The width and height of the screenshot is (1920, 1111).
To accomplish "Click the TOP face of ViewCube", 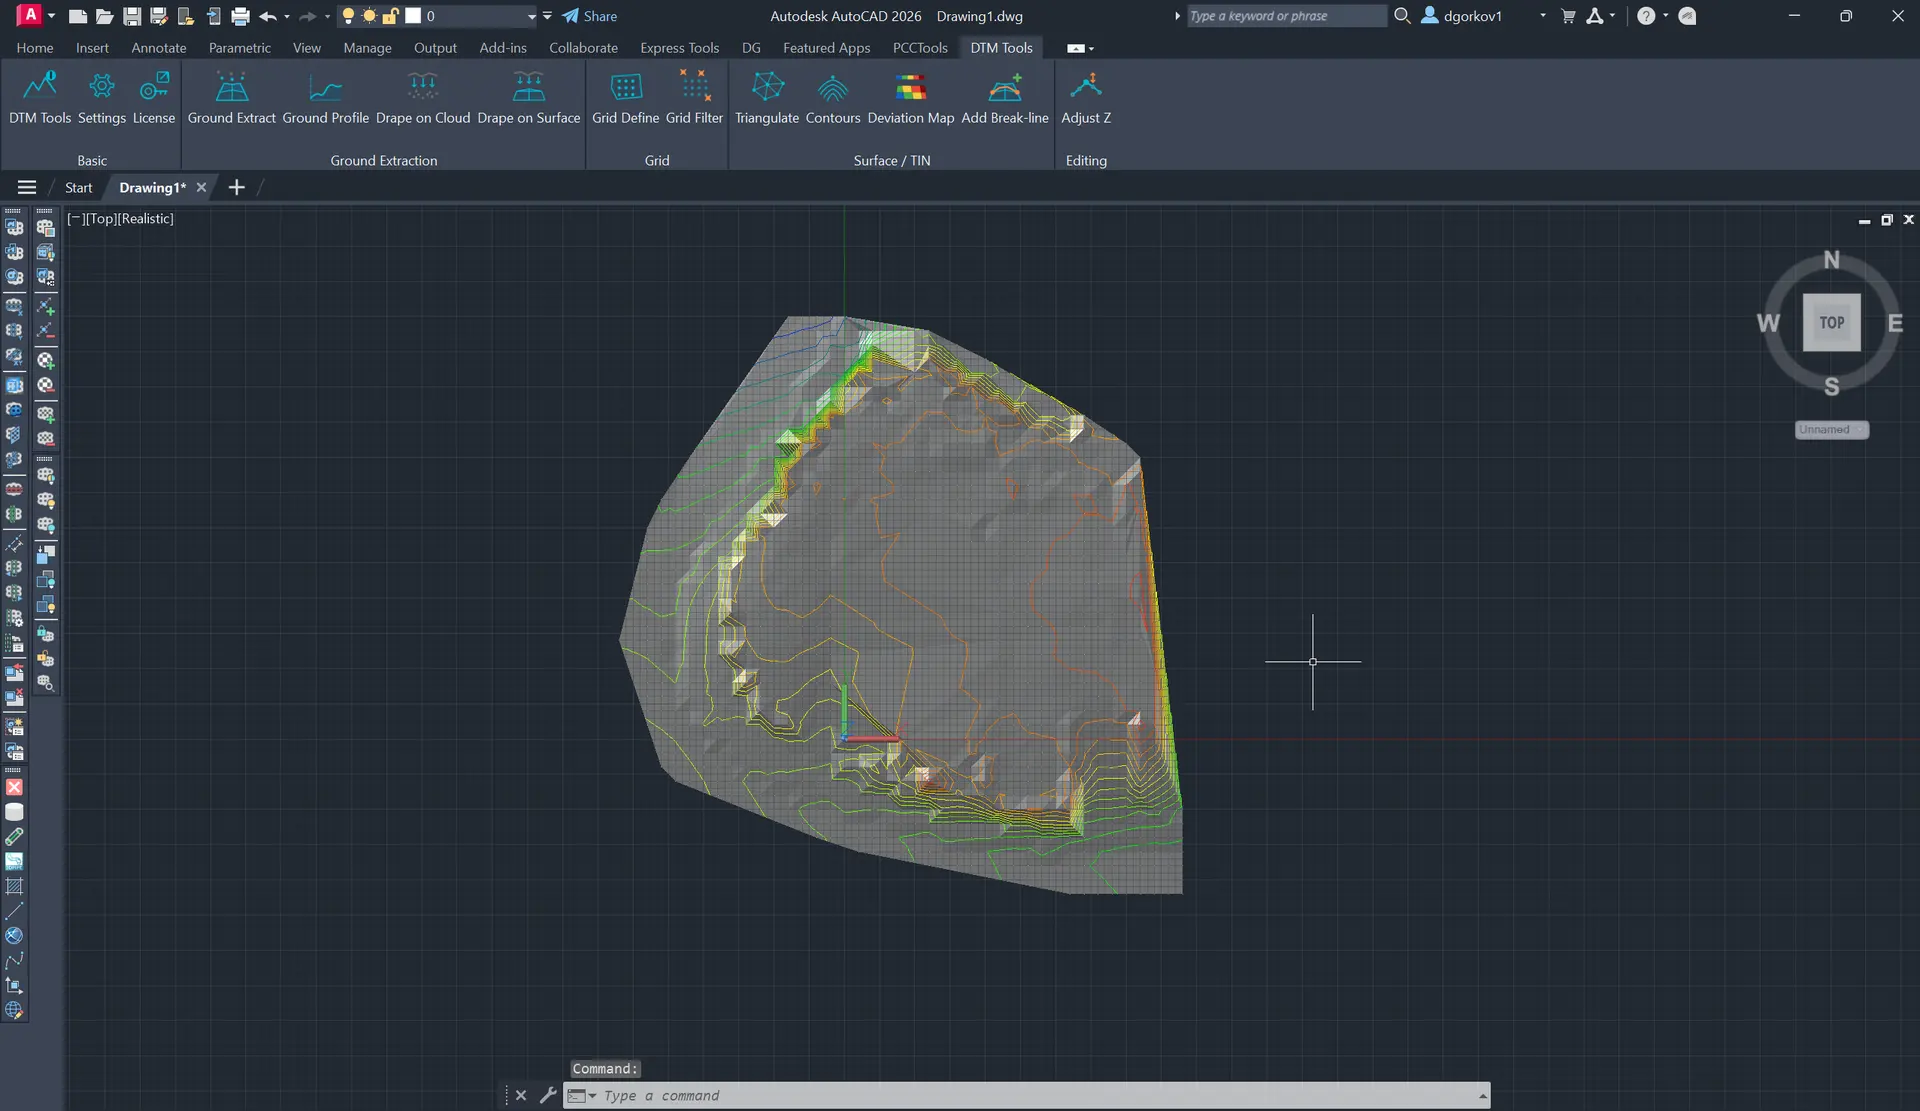I will pyautogui.click(x=1831, y=322).
